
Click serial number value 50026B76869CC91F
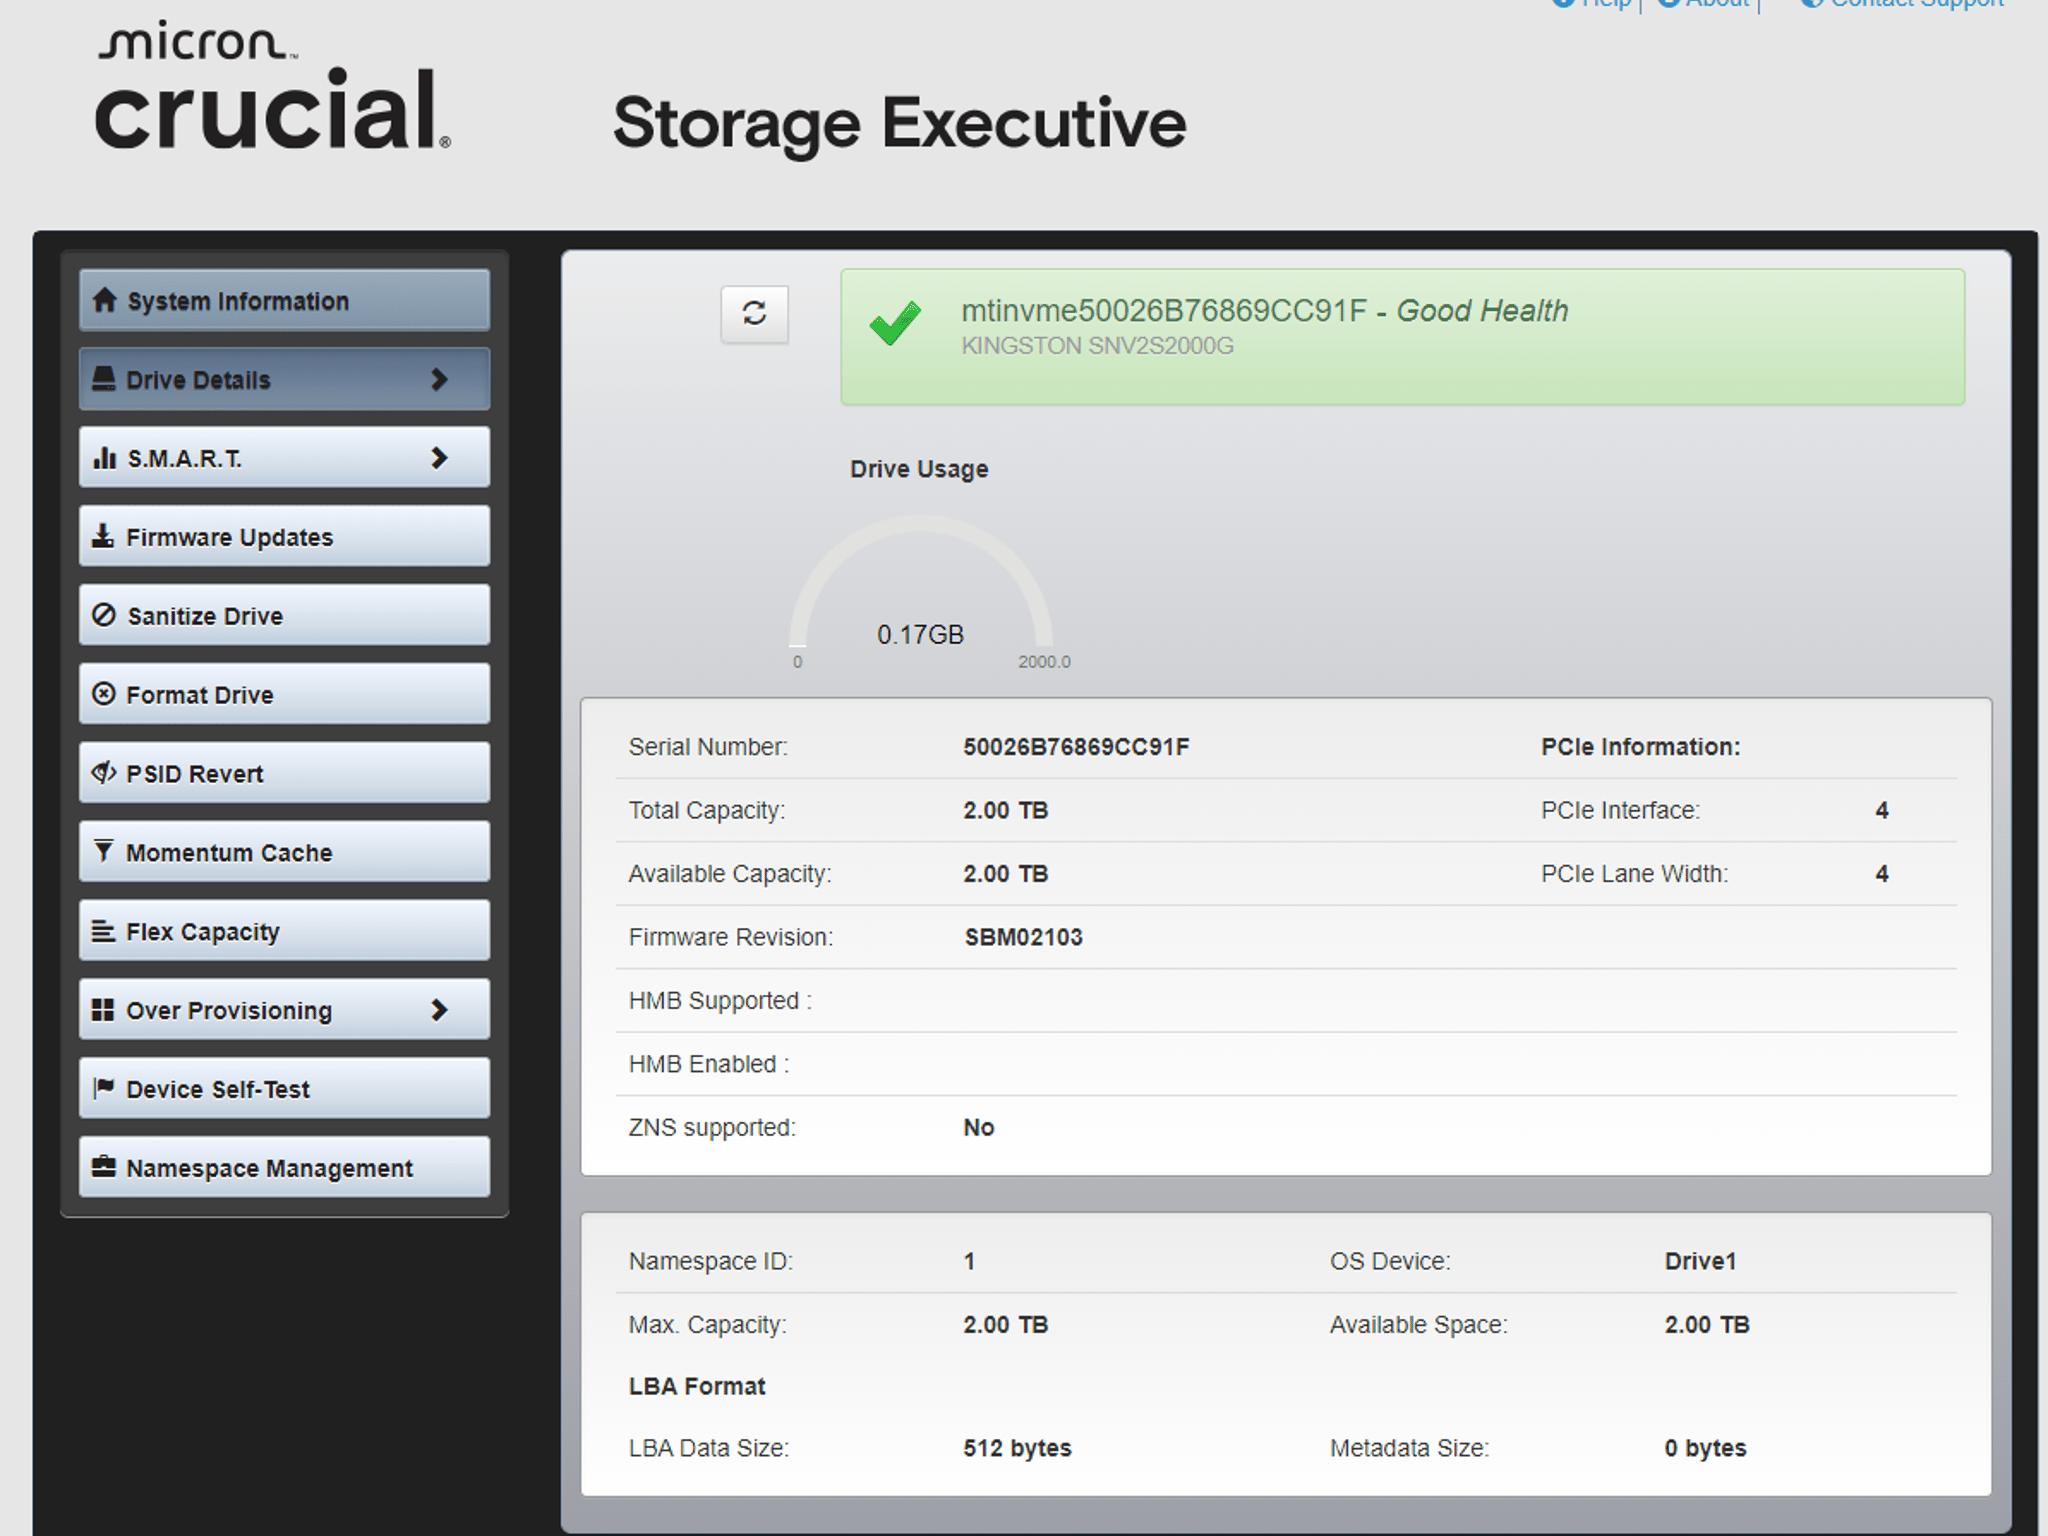coord(1076,747)
